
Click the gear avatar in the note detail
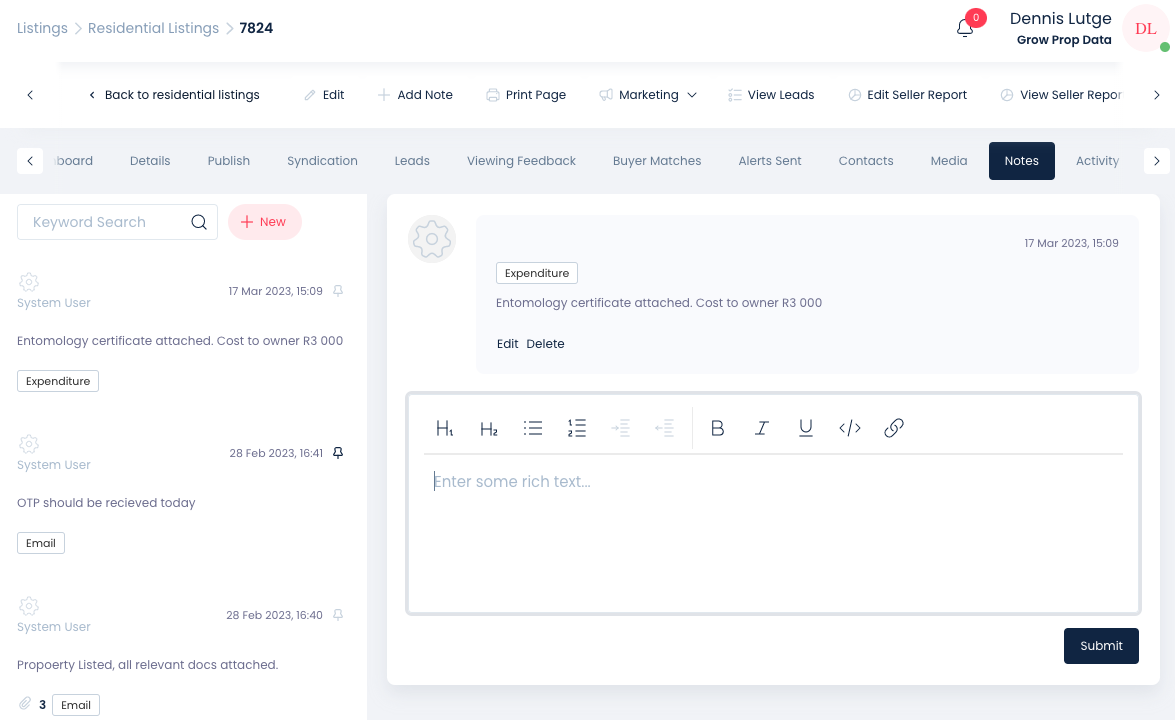point(432,239)
